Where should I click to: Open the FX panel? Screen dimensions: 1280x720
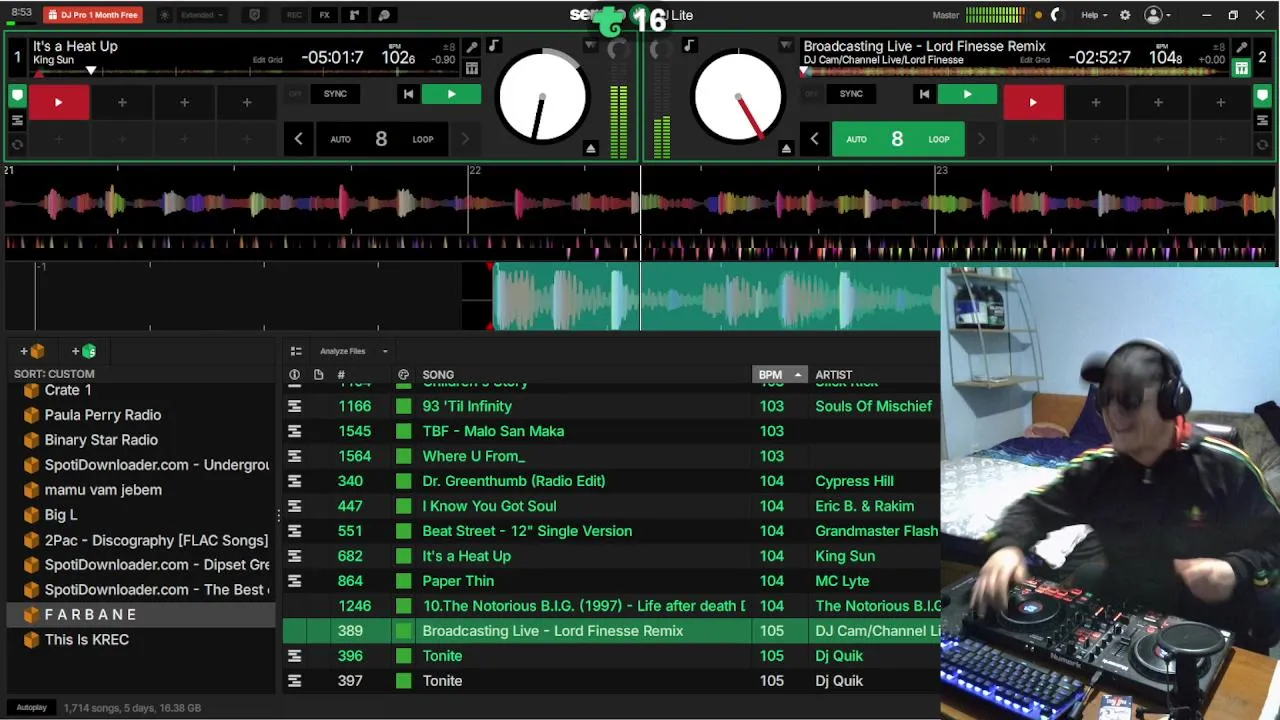click(324, 15)
